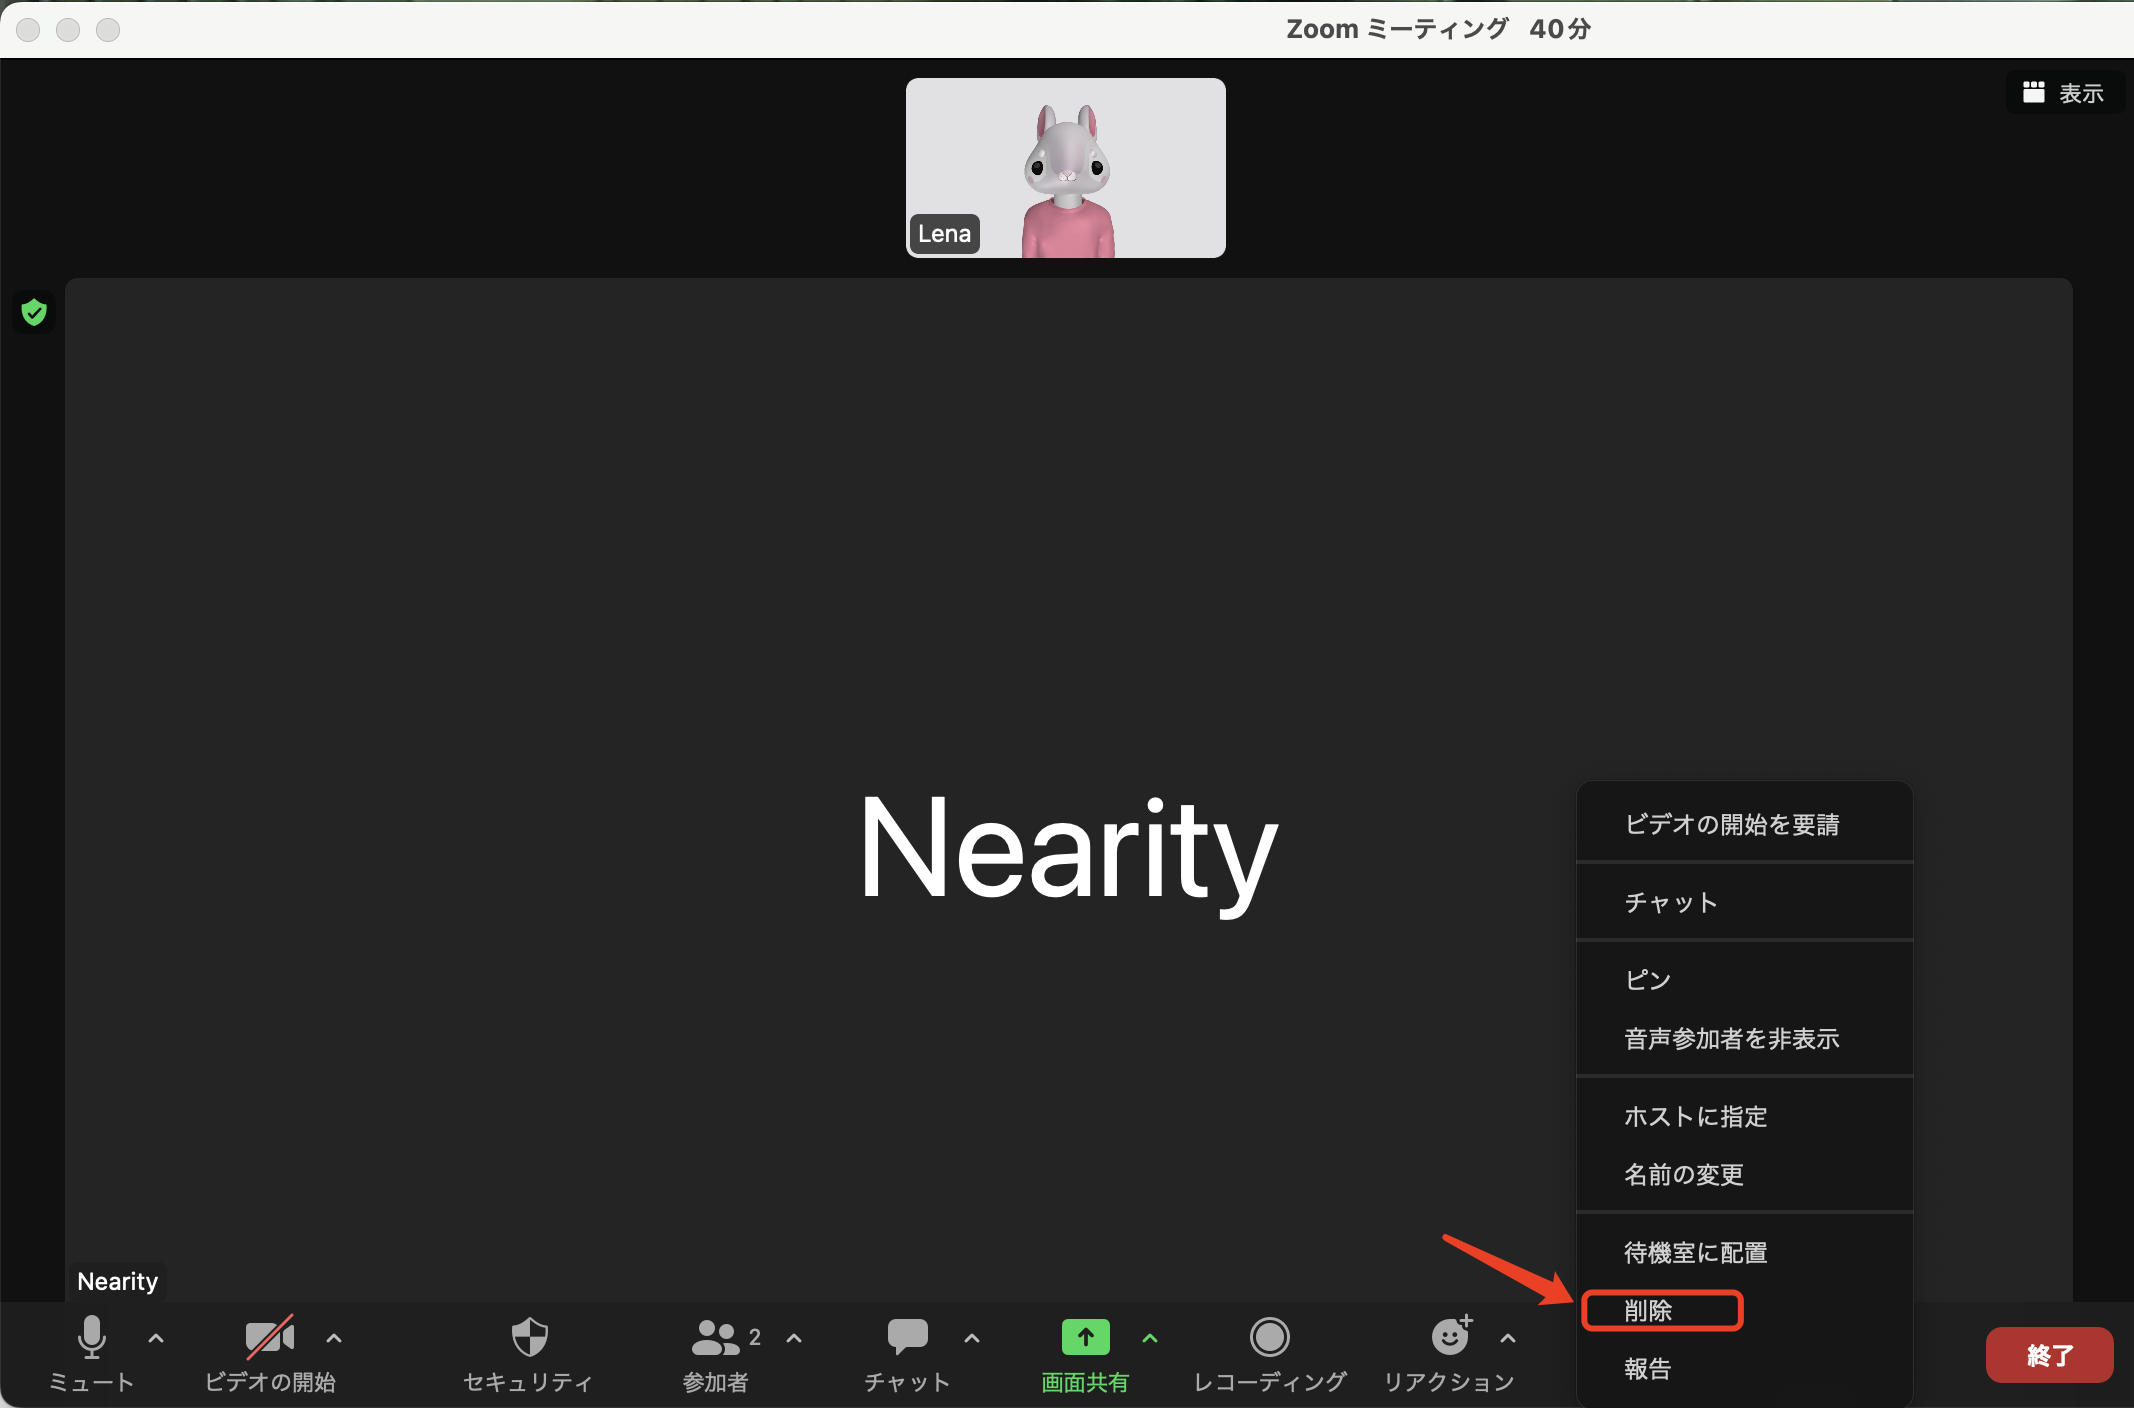Select 待機室に配置 menu item
The height and width of the screenshot is (1408, 2134).
pyautogui.click(x=1744, y=1252)
